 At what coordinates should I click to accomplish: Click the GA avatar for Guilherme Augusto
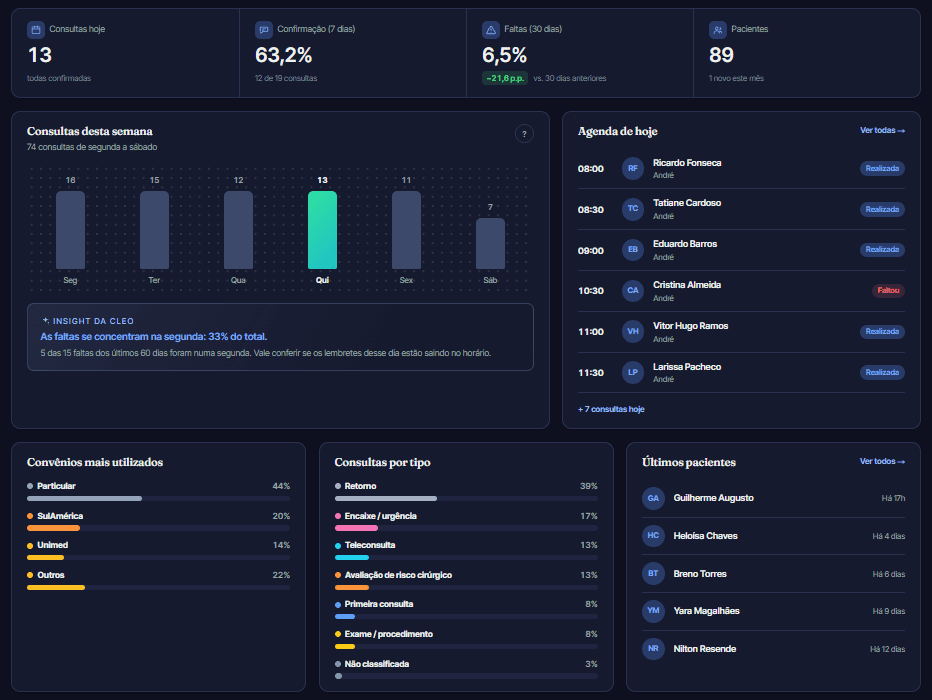[653, 498]
